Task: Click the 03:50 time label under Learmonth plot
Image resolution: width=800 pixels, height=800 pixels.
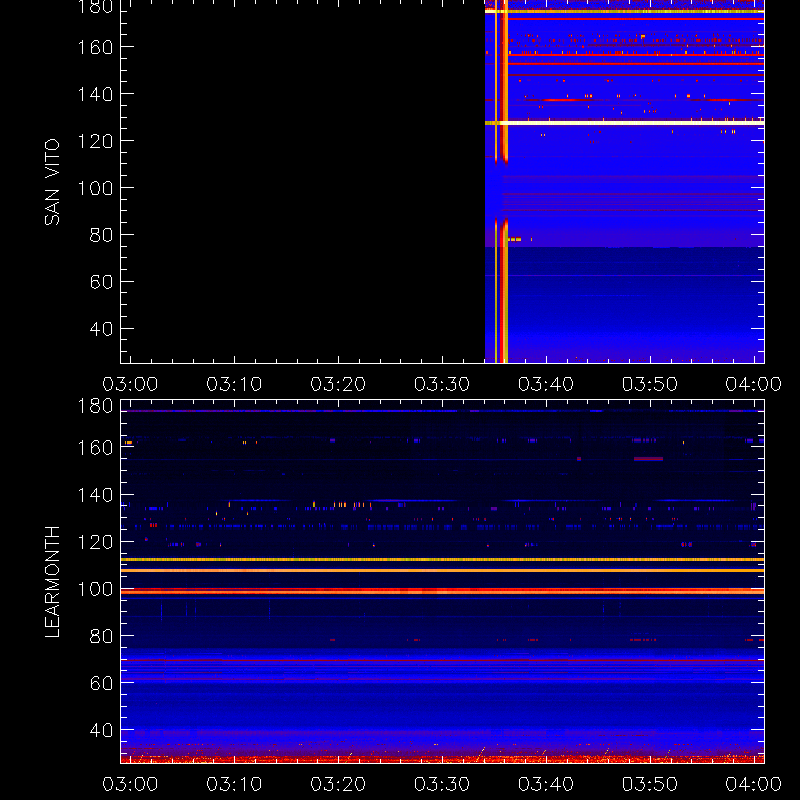Action: pos(650,784)
